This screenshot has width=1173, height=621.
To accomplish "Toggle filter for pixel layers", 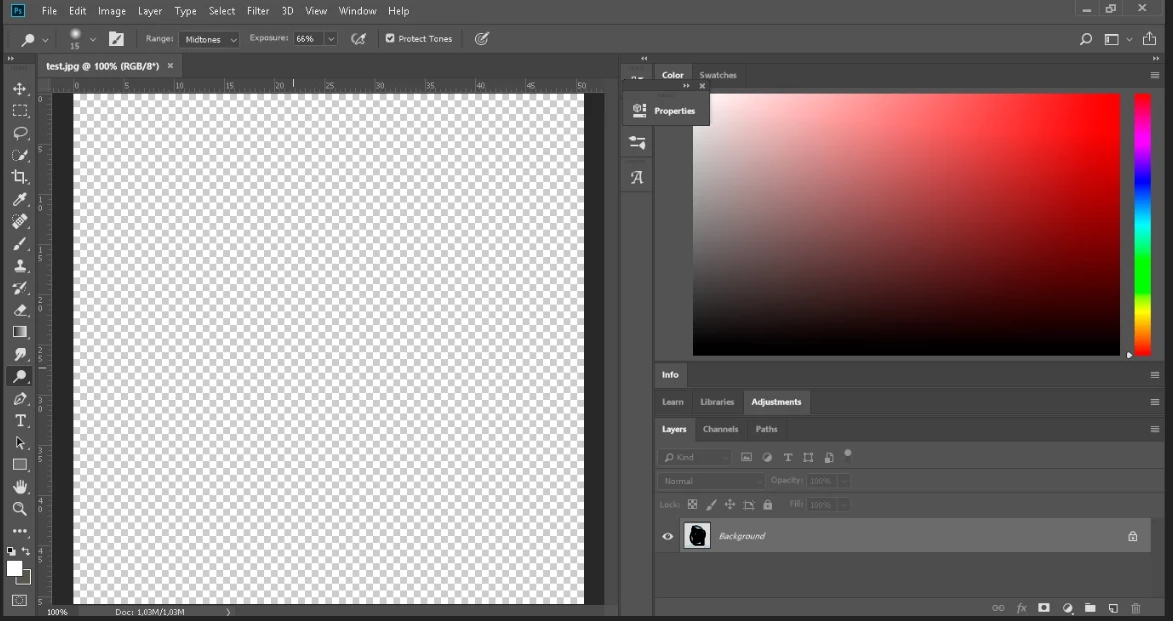I will point(746,457).
